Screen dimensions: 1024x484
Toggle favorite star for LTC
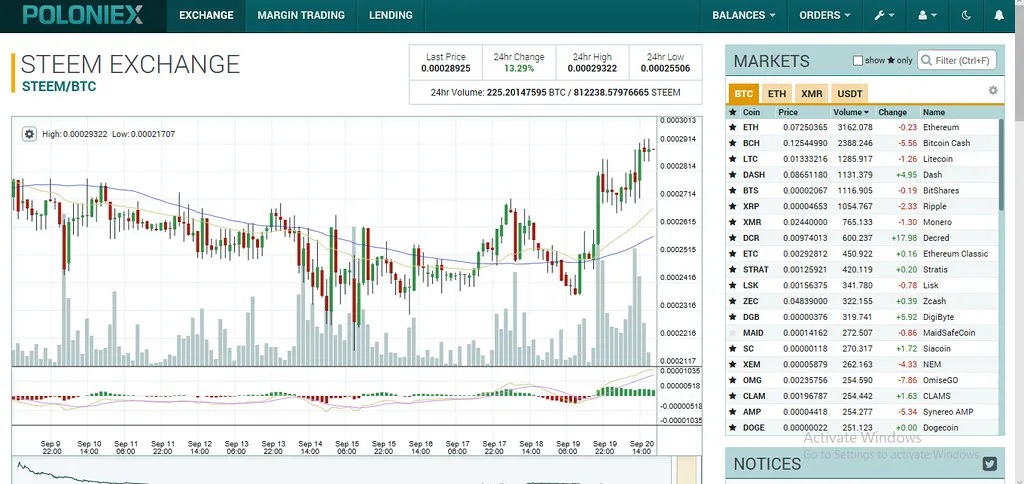click(732, 159)
